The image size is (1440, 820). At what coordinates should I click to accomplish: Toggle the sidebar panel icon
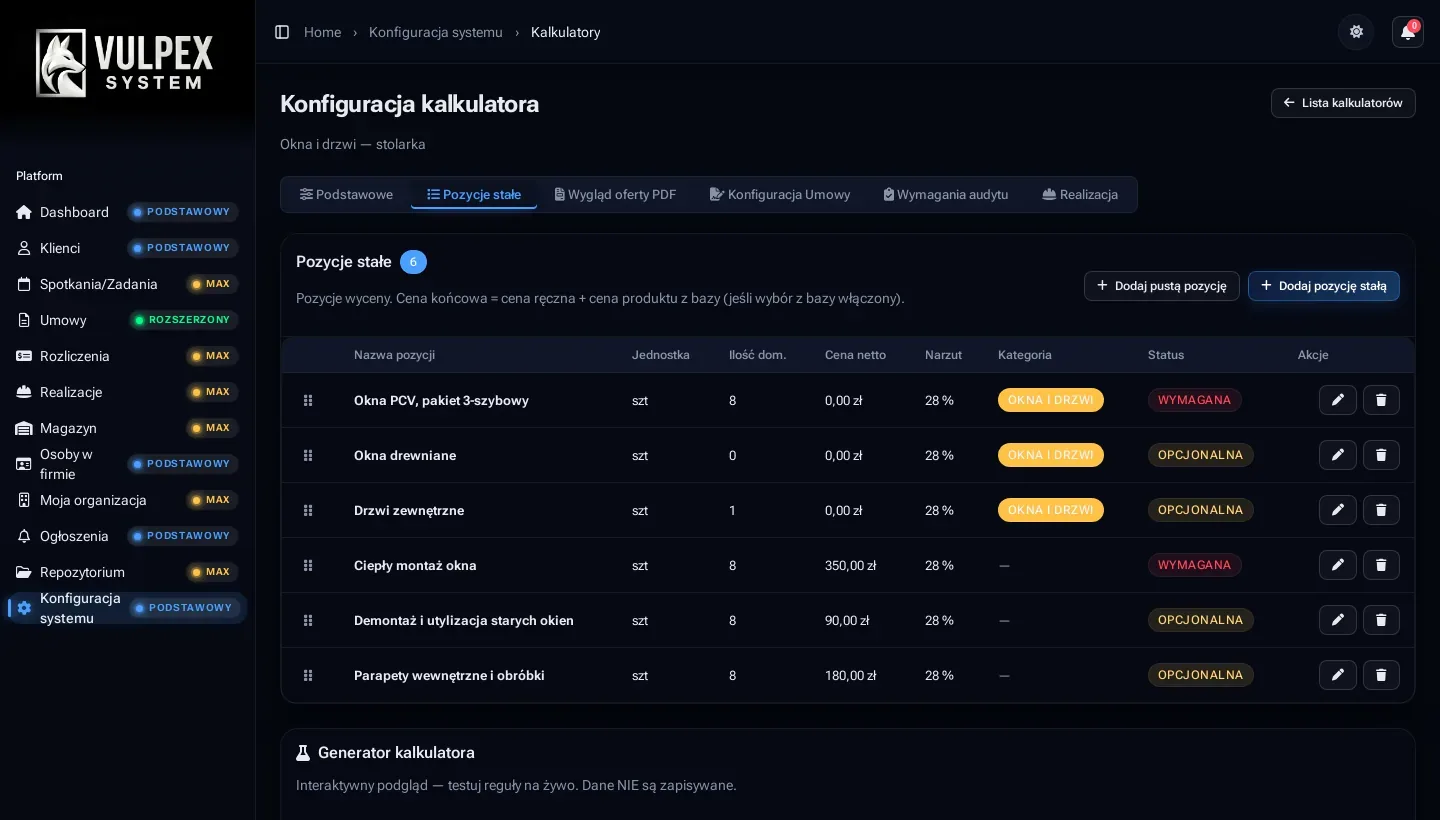coord(282,32)
